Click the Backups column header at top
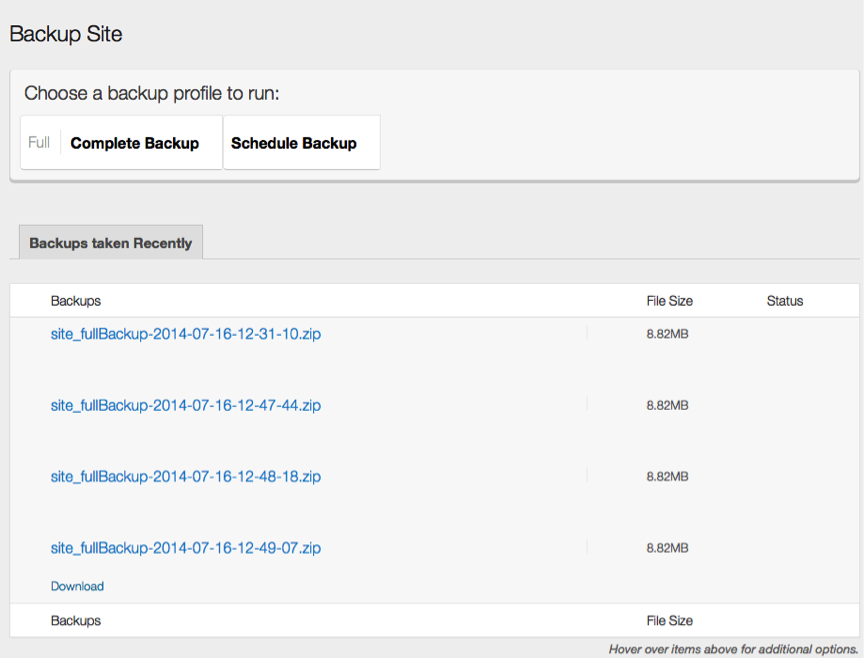864x659 pixels. [x=76, y=301]
